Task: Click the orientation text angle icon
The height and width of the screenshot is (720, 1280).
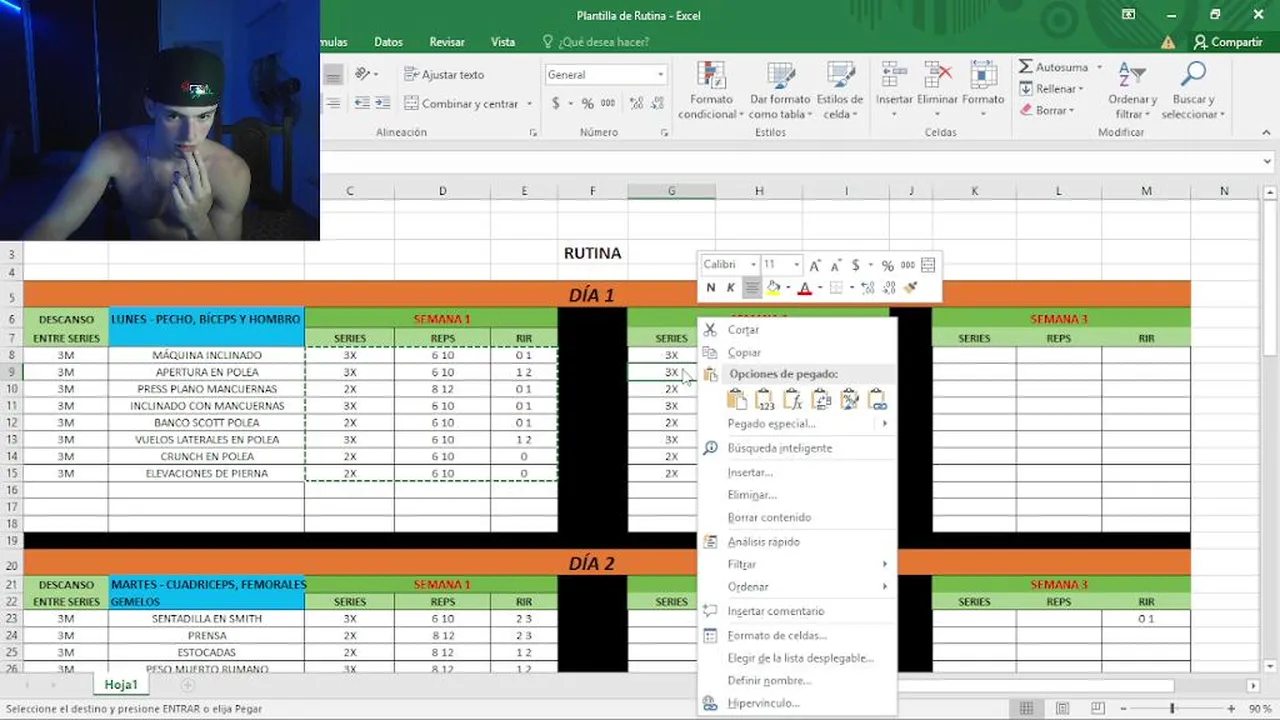Action: click(363, 74)
